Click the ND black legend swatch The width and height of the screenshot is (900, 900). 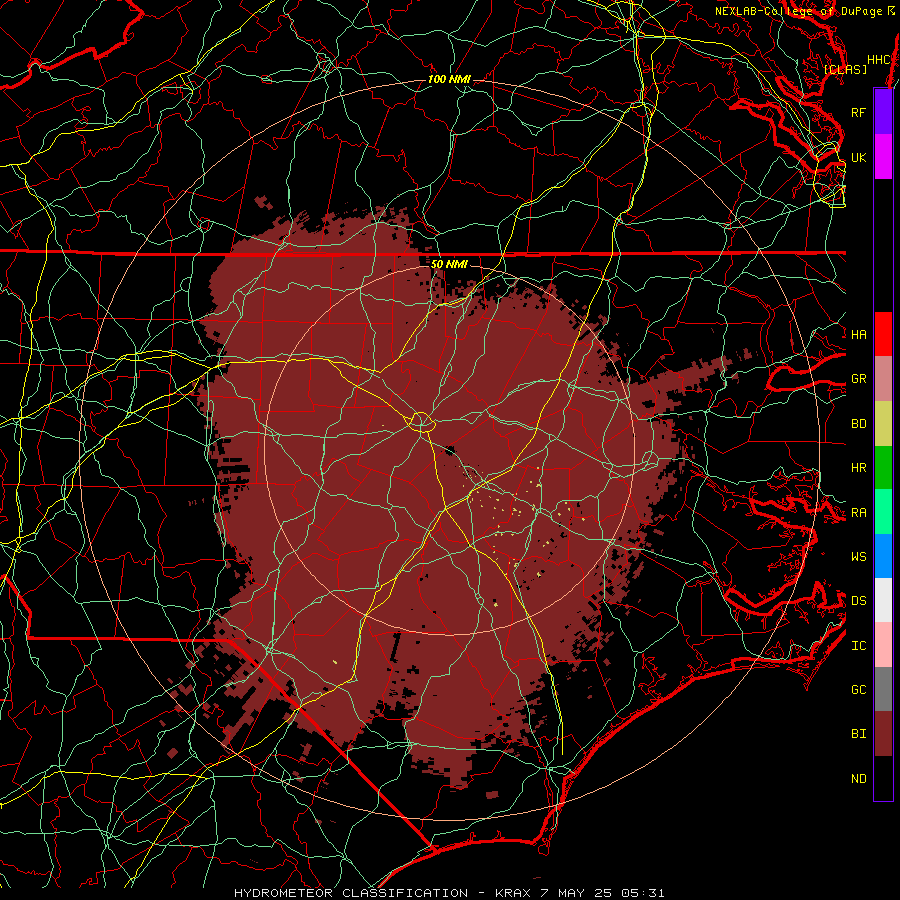(x=883, y=778)
